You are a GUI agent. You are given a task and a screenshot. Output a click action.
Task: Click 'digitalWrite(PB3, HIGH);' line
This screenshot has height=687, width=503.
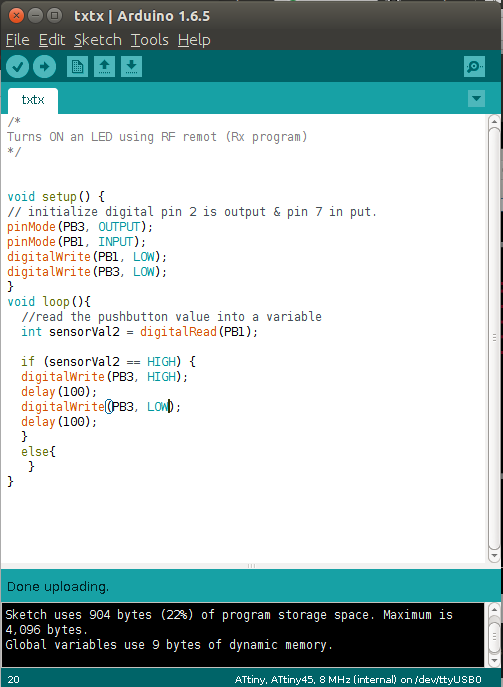pos(105,377)
